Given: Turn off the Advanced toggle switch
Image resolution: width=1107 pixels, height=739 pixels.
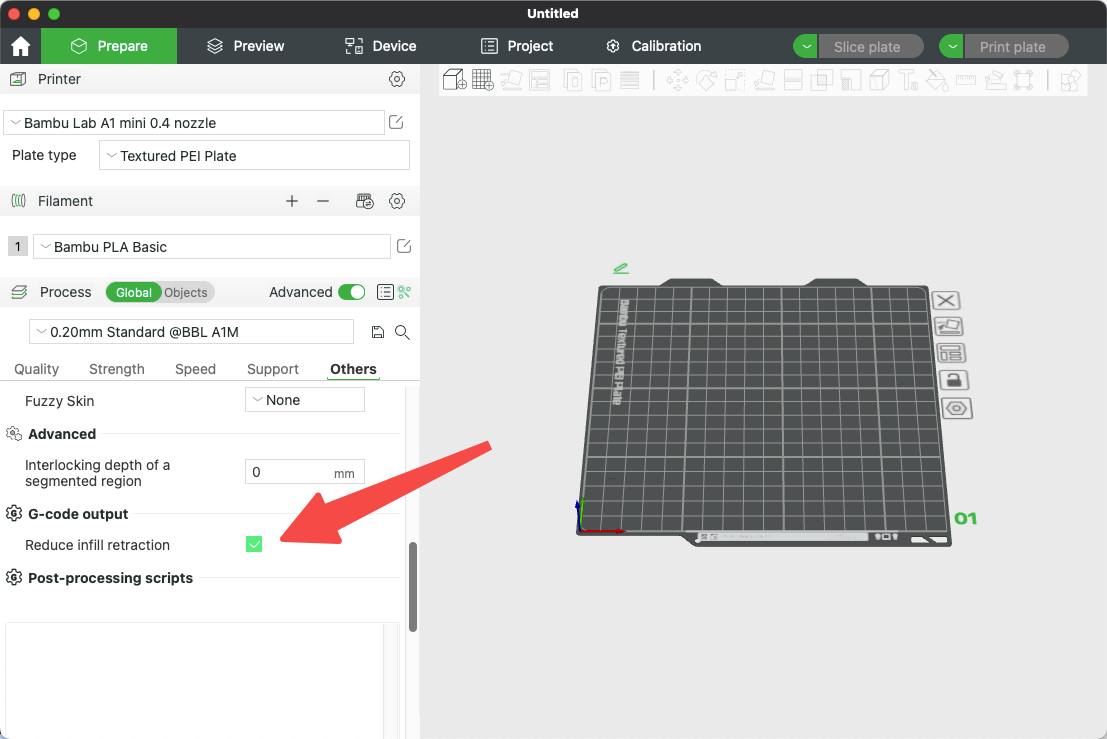Looking at the screenshot, I should (x=352, y=292).
